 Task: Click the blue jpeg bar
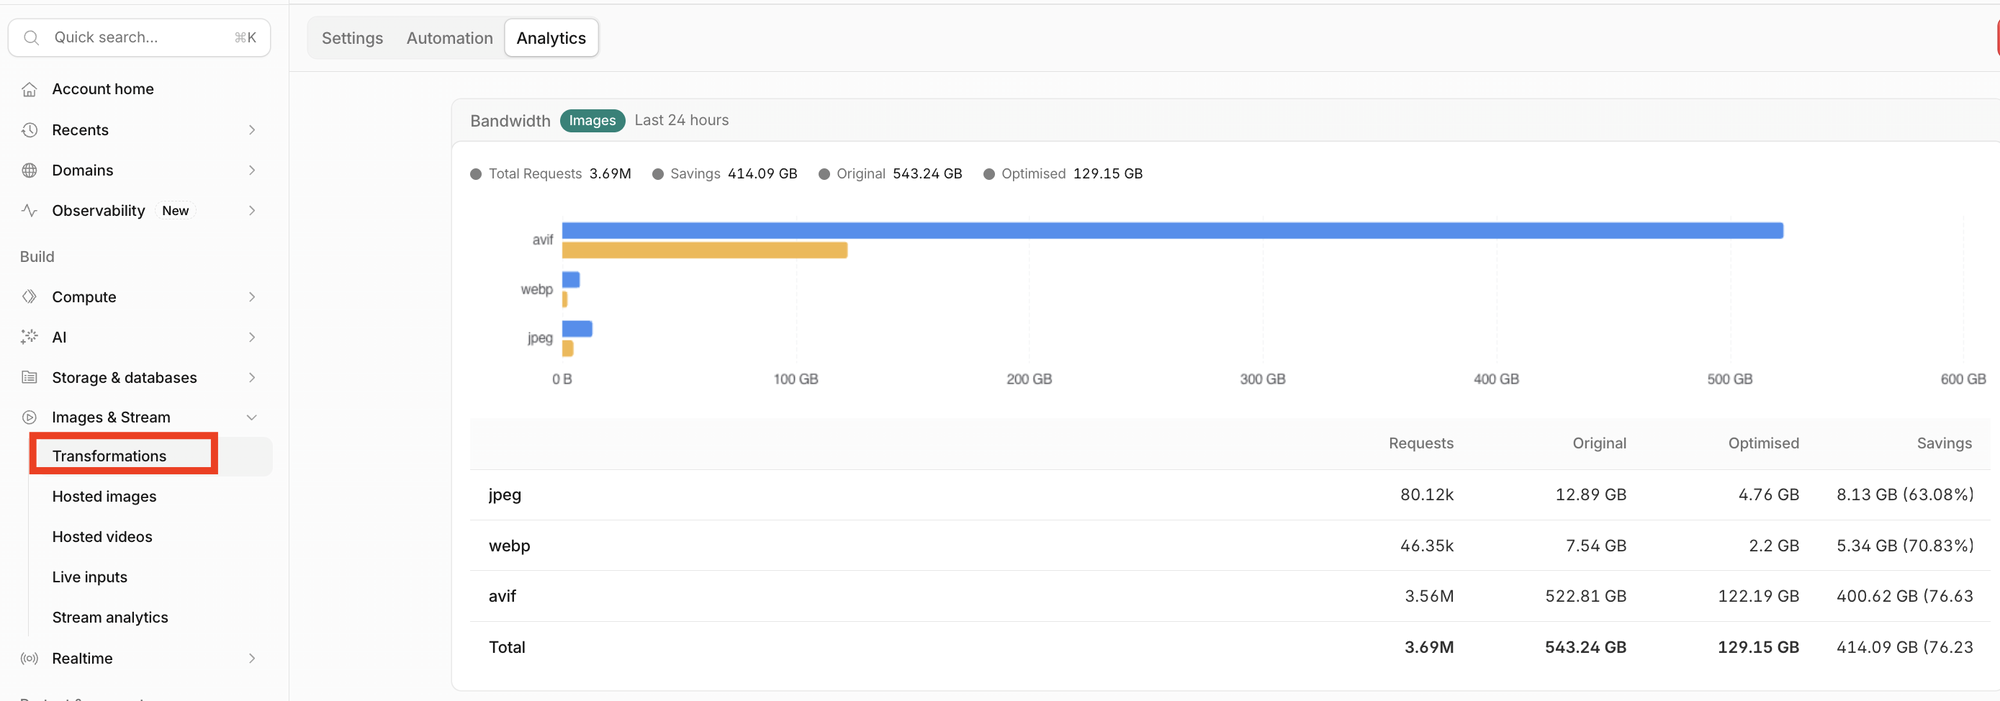pyautogui.click(x=577, y=329)
